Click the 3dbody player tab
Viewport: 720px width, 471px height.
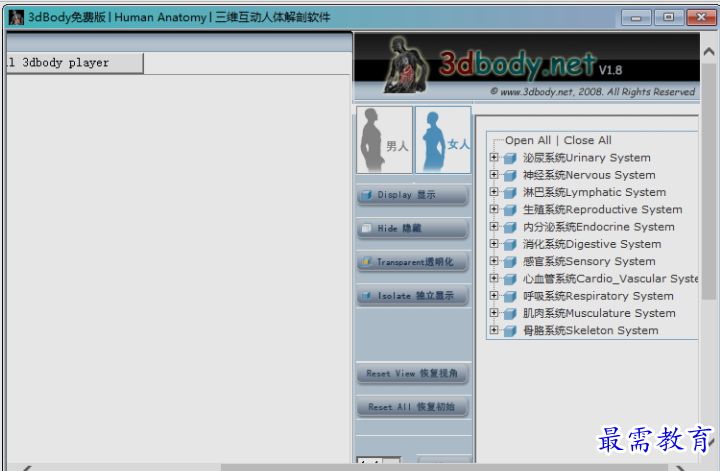coord(75,63)
